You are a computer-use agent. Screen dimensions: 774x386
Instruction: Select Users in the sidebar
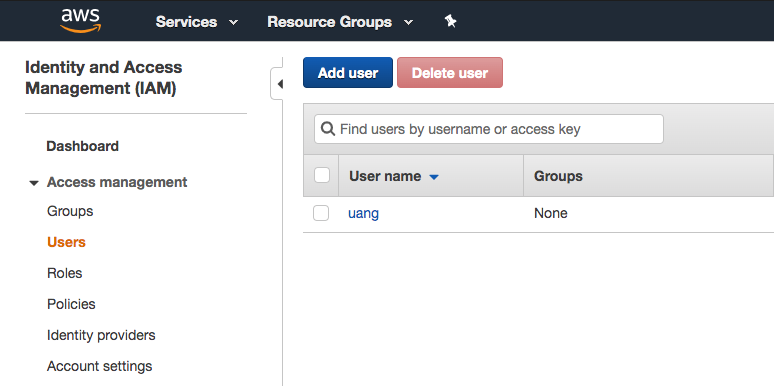[x=66, y=242]
